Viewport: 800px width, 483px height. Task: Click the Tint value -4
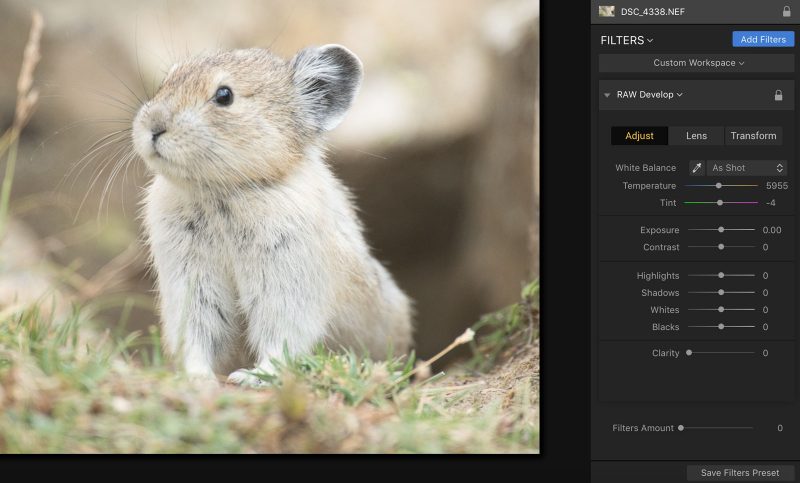(x=770, y=202)
